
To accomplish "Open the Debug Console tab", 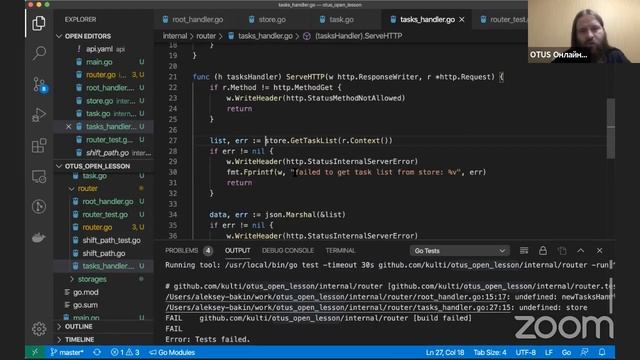I will tap(288, 251).
